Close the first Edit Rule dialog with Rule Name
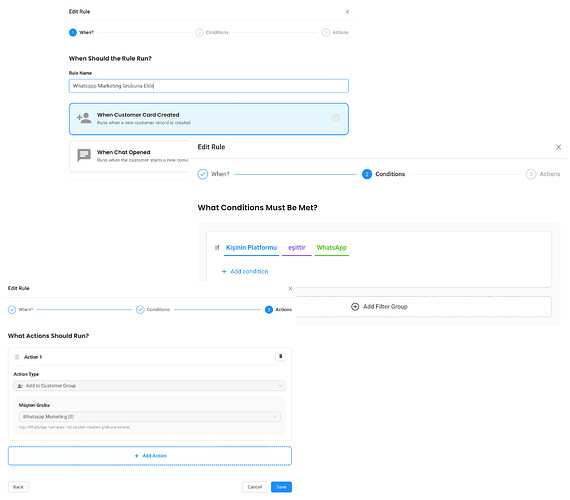Screen dimensions: 570x500 (x=347, y=12)
